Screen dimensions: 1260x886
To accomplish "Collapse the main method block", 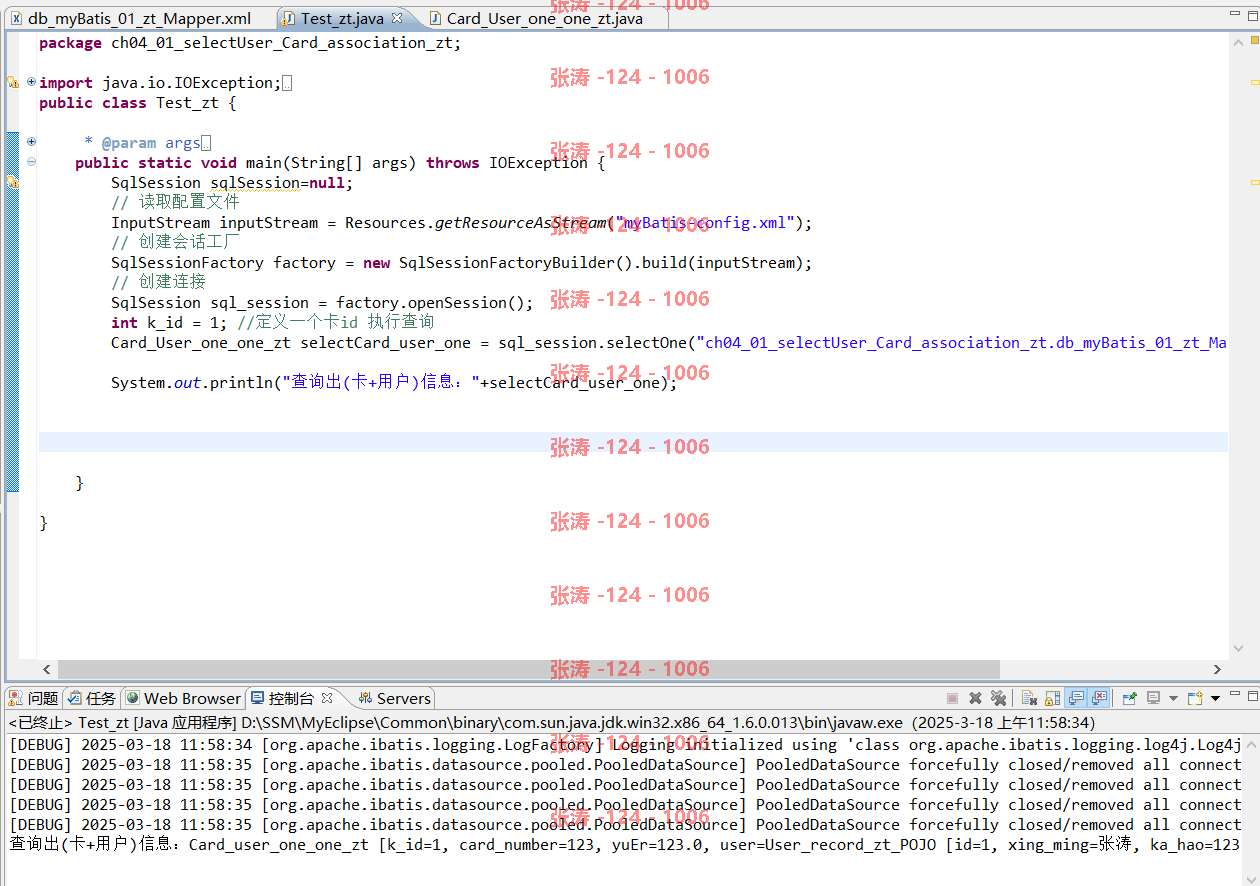I will pyautogui.click(x=31, y=162).
